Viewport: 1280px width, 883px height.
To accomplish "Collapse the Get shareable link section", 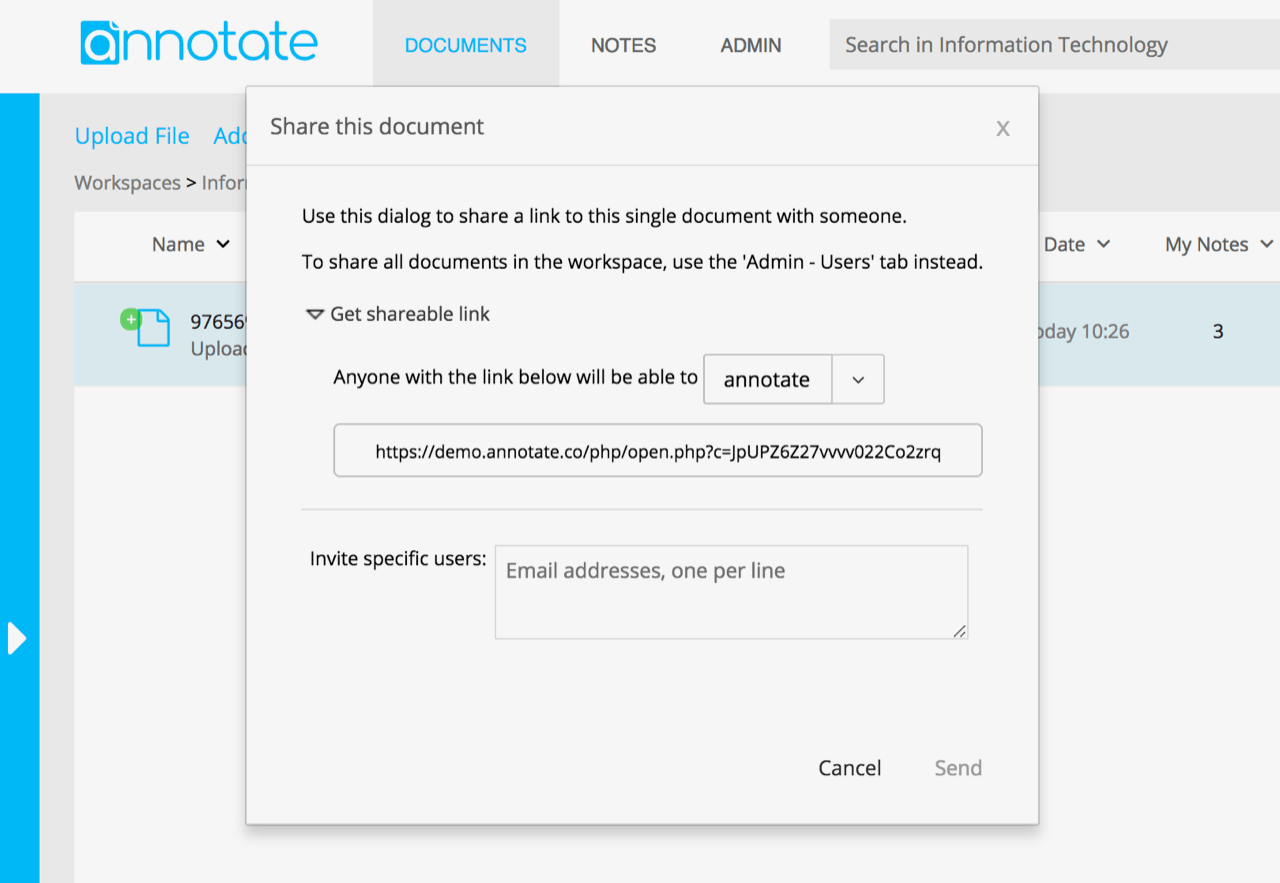I will pyautogui.click(x=398, y=314).
